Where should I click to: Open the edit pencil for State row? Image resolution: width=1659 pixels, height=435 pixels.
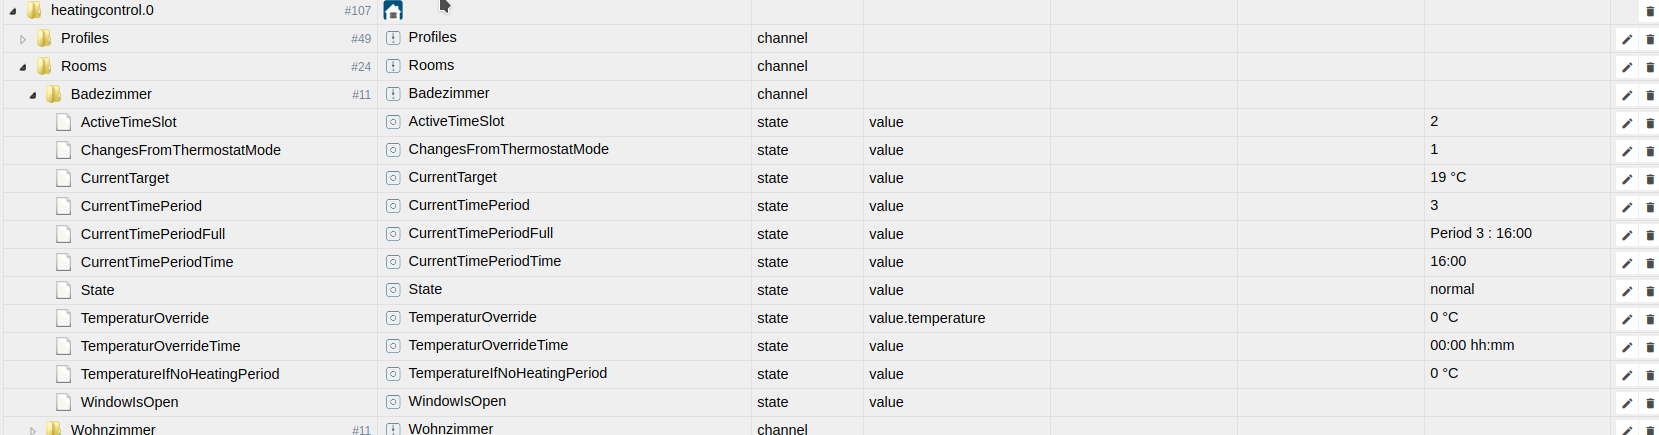(1627, 291)
